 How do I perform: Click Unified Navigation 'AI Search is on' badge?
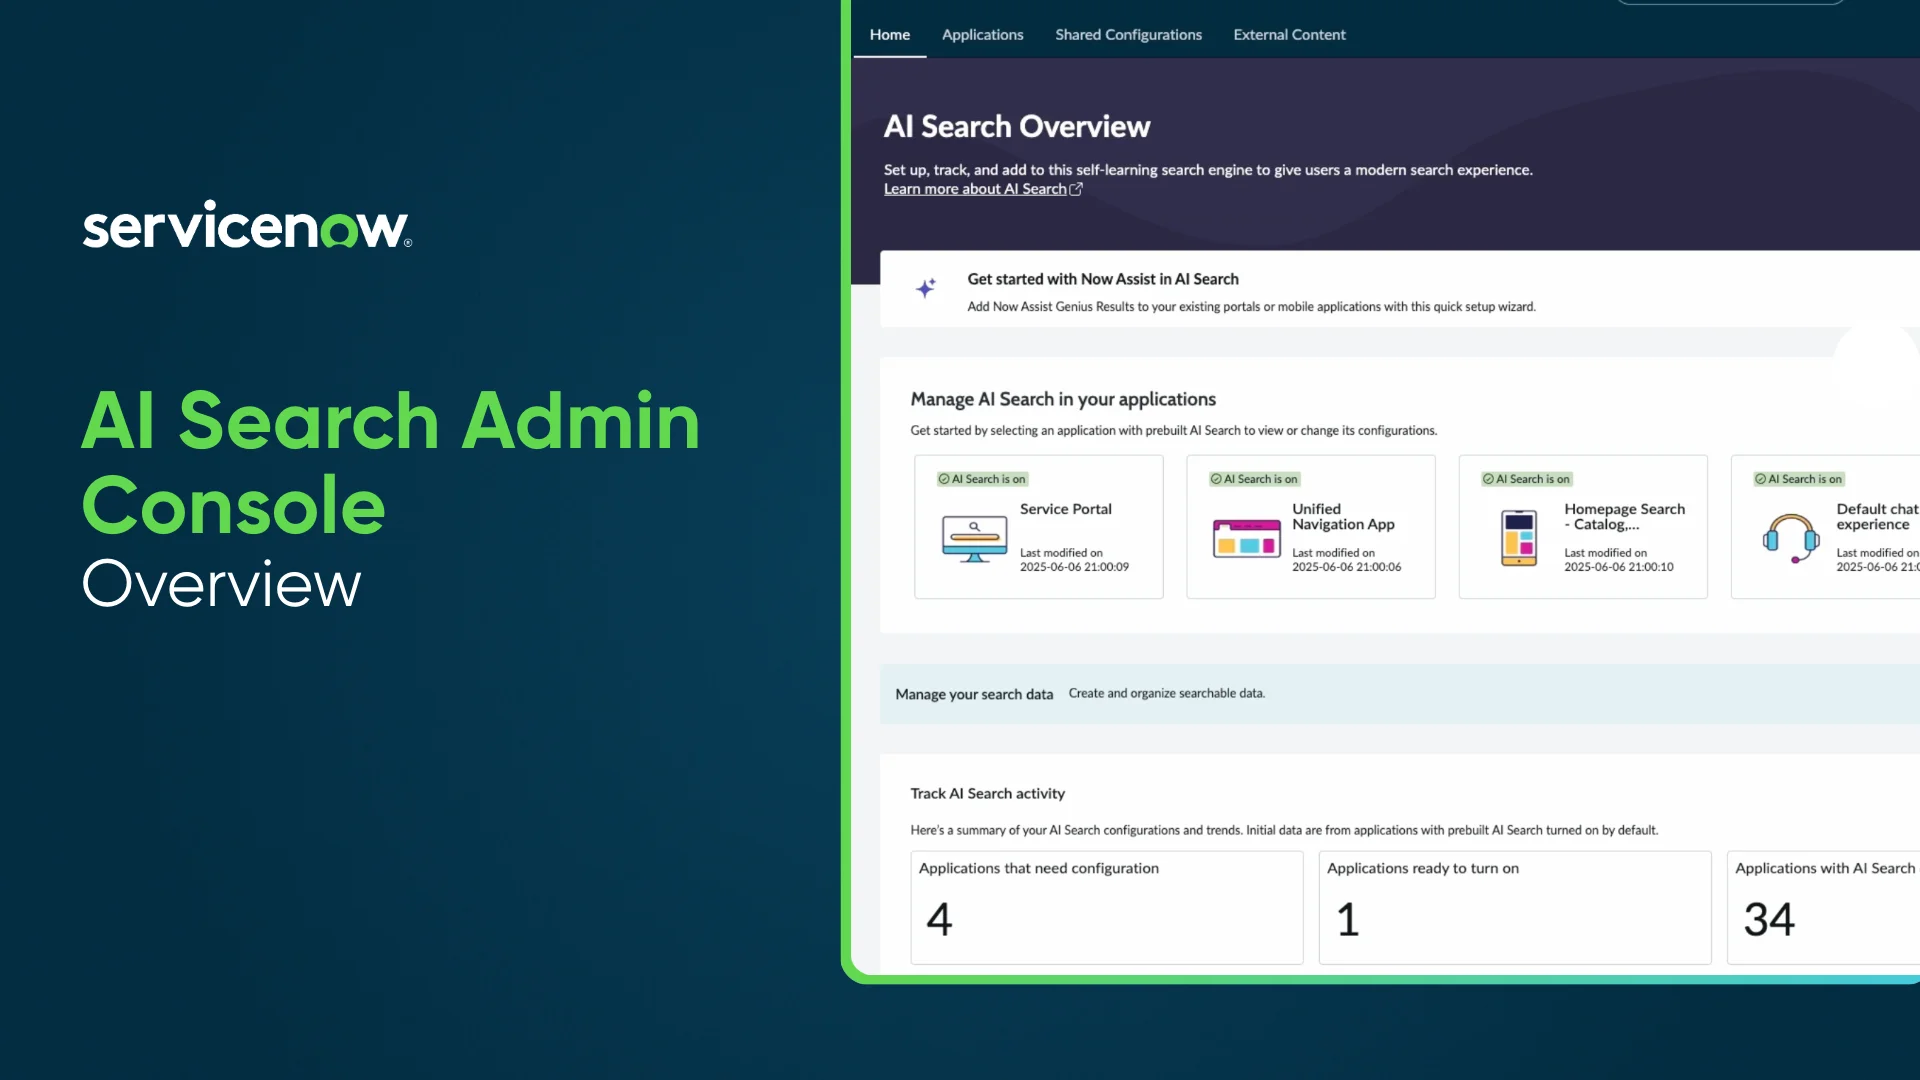click(1254, 479)
